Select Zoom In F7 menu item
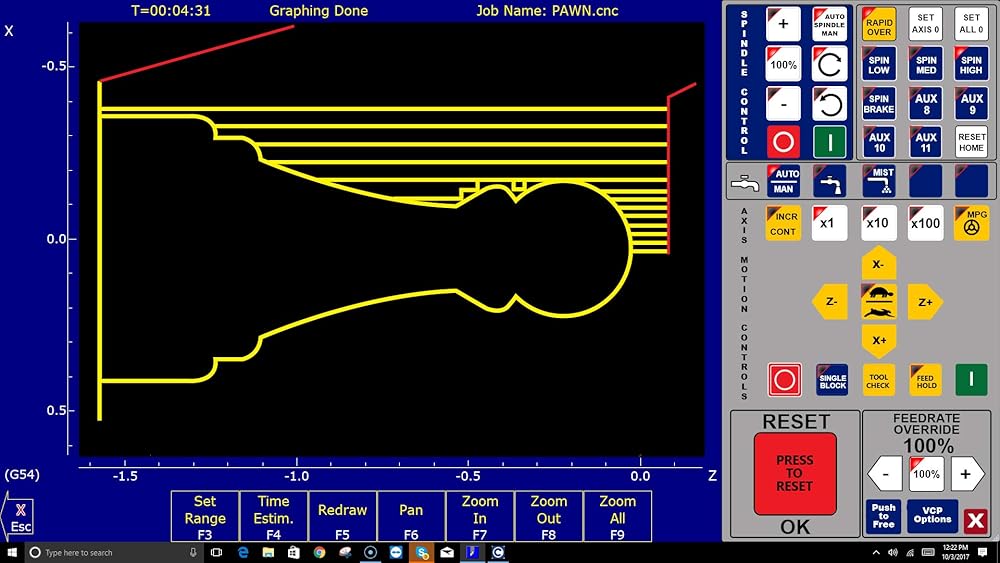Image resolution: width=1000 pixels, height=563 pixels. pos(480,517)
